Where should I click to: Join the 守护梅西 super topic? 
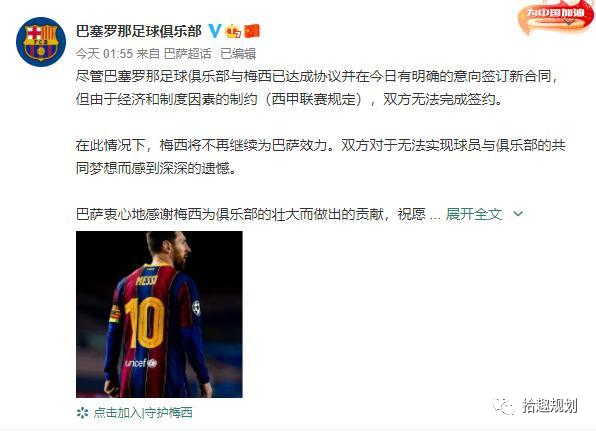[x=143, y=413]
